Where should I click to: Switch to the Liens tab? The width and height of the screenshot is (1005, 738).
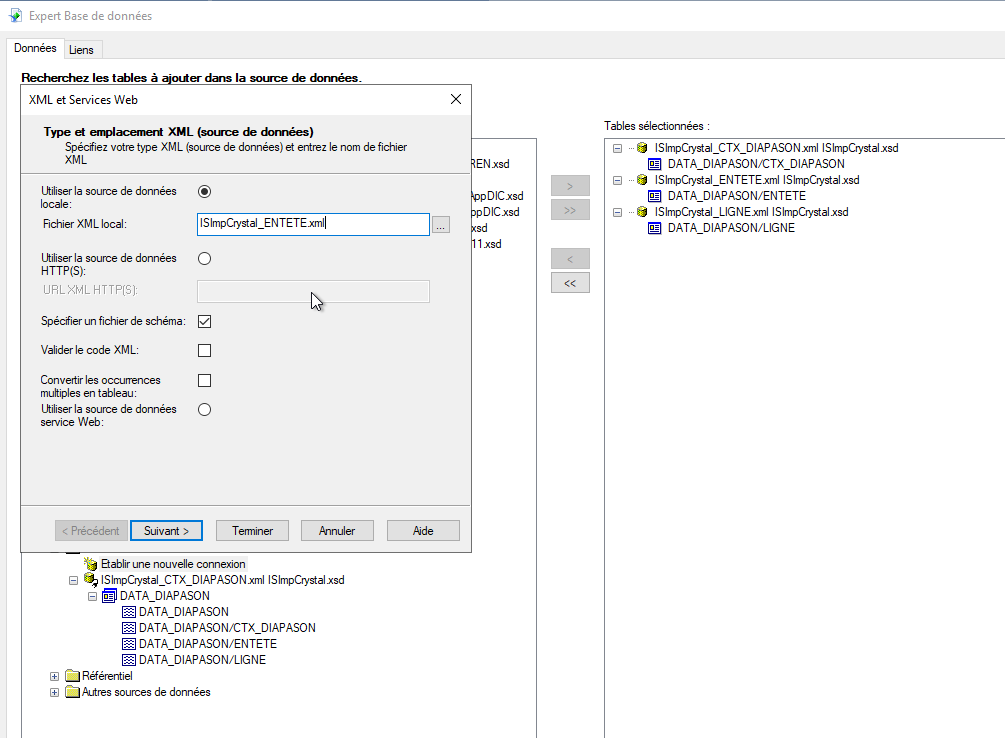[81, 50]
